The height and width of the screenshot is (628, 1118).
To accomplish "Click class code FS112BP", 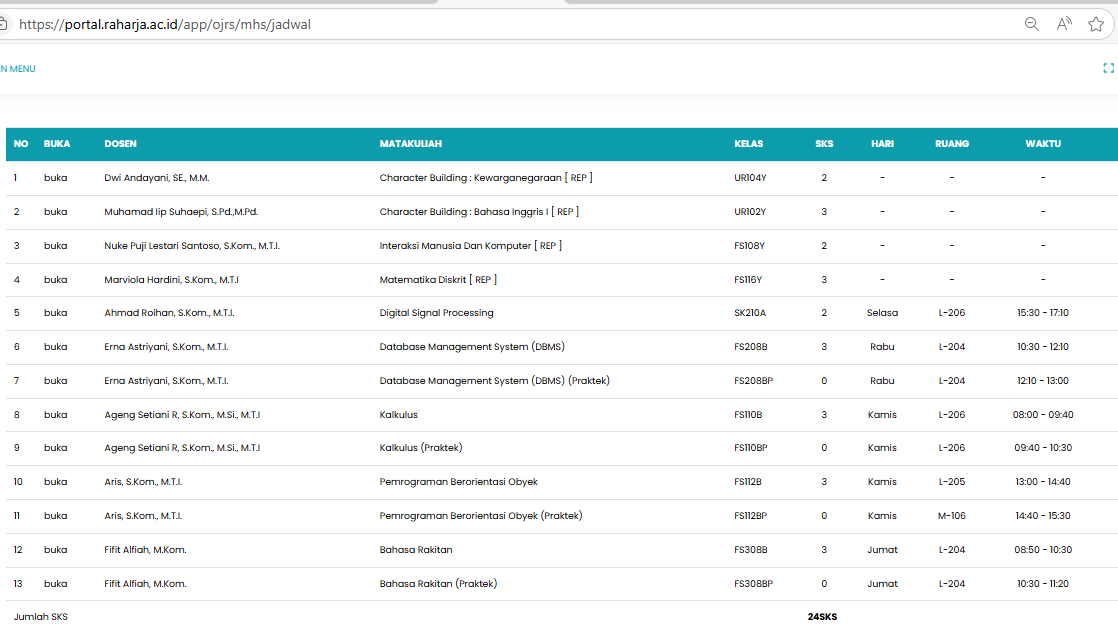I will pyautogui.click(x=751, y=515).
